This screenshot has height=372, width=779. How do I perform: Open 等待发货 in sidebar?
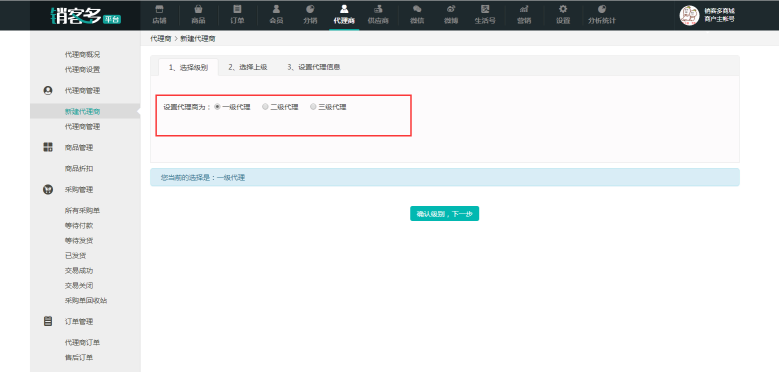coord(79,240)
